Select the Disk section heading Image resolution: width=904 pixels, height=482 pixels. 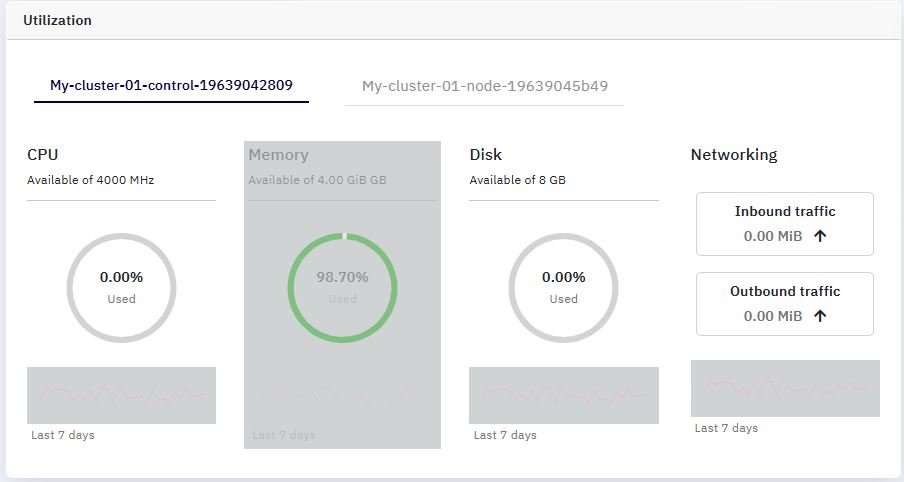[x=485, y=155]
